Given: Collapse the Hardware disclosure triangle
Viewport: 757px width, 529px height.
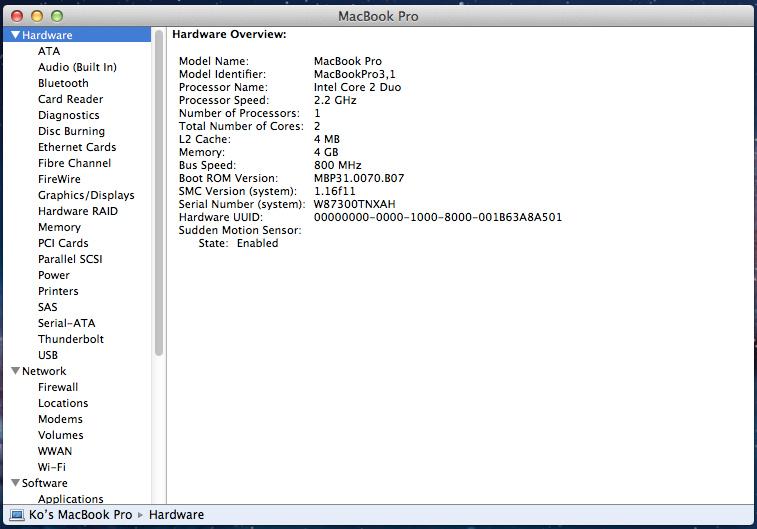Looking at the screenshot, I should point(15,35).
